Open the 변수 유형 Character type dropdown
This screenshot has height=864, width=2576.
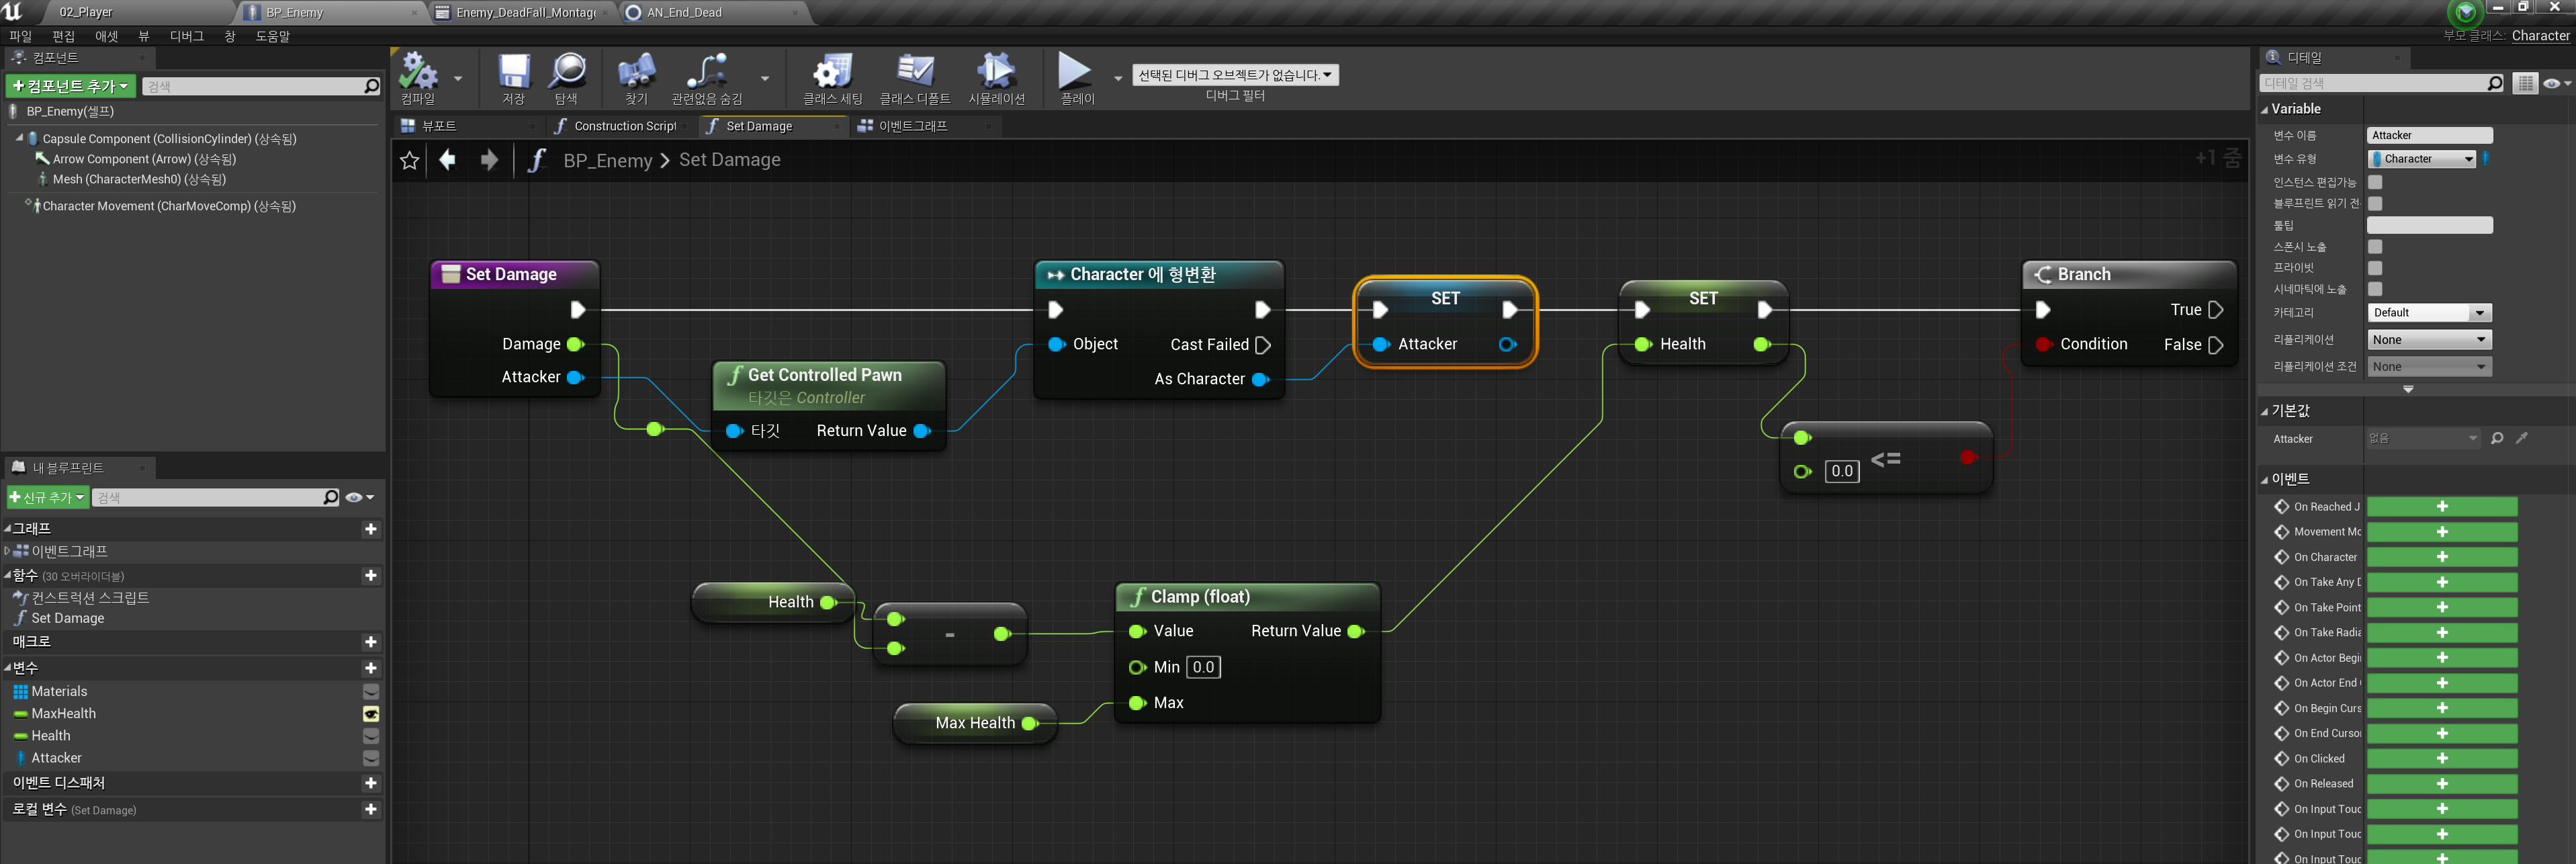pos(2421,159)
